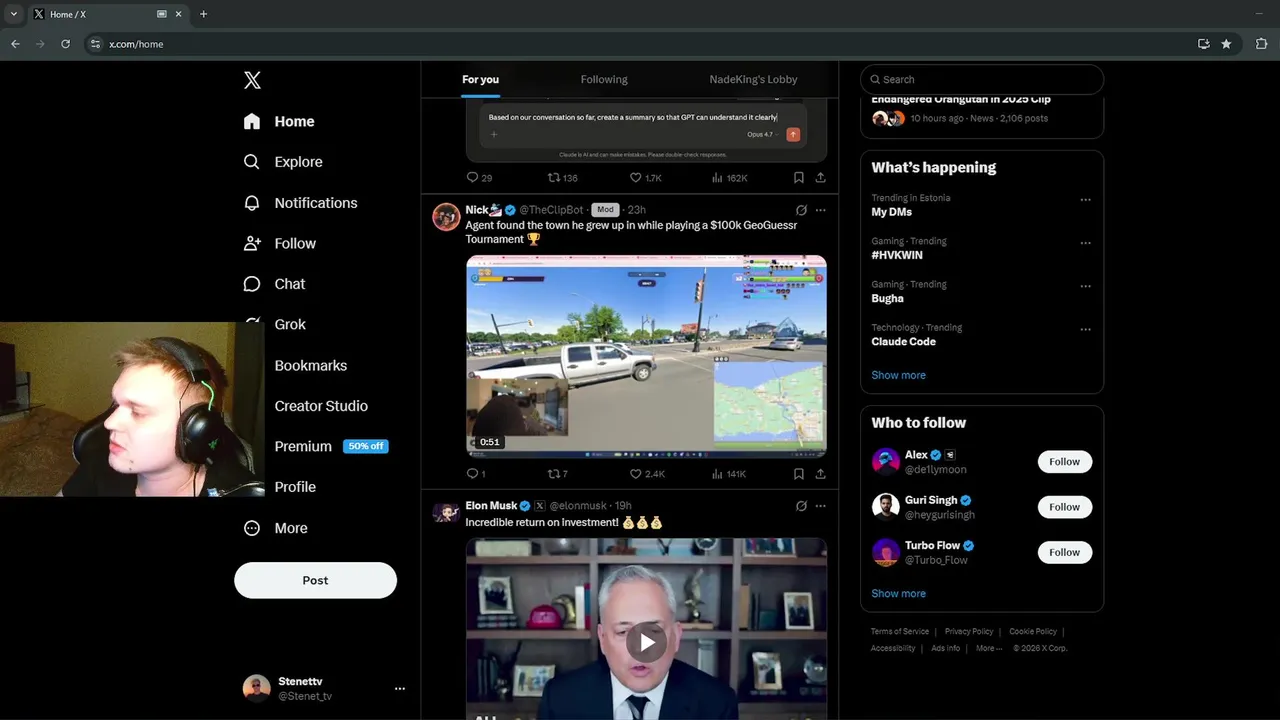
Task: Switch to the Following tab
Action: (604, 79)
